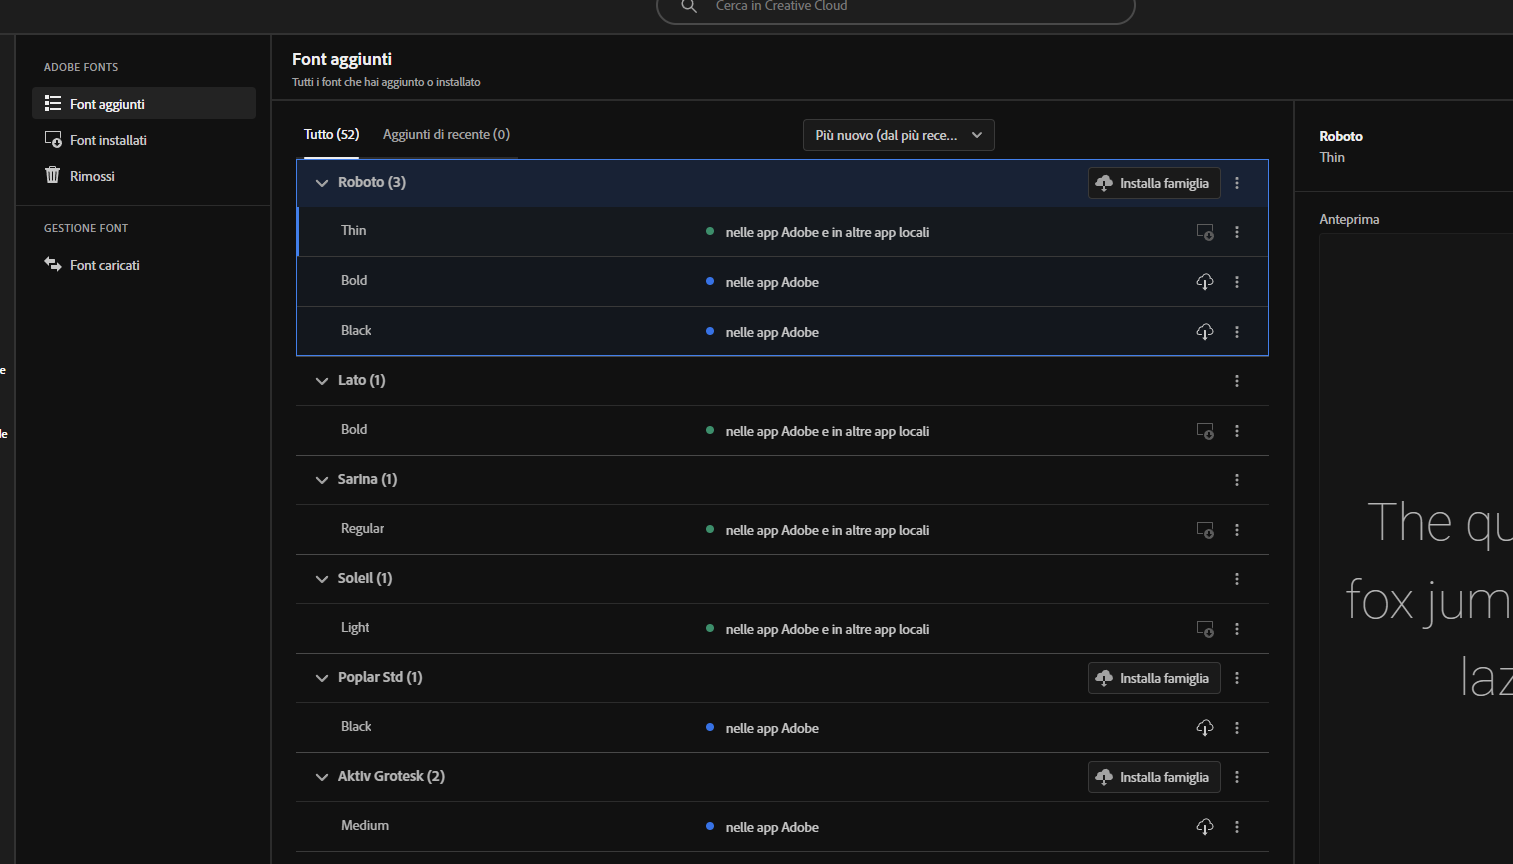
Task: Switch to Aggiunti di recente (0) tab
Action: pos(446,134)
